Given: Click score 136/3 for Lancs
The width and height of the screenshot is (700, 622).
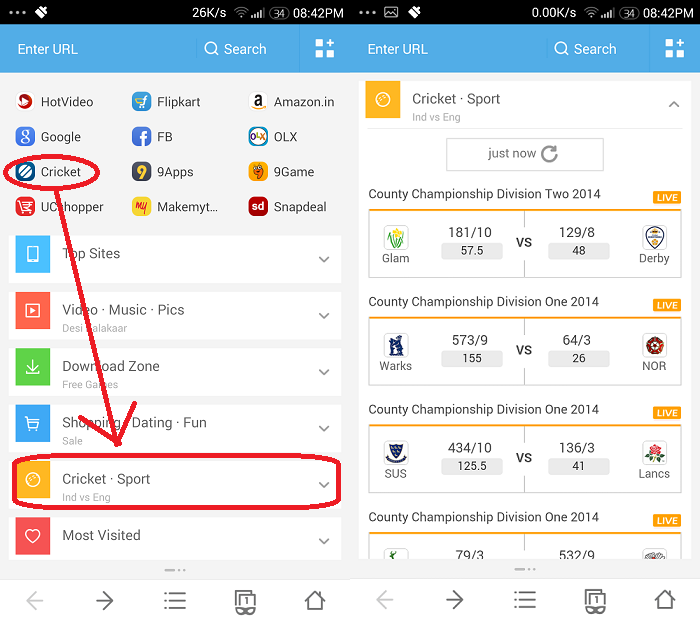Looking at the screenshot, I should pyautogui.click(x=577, y=448).
